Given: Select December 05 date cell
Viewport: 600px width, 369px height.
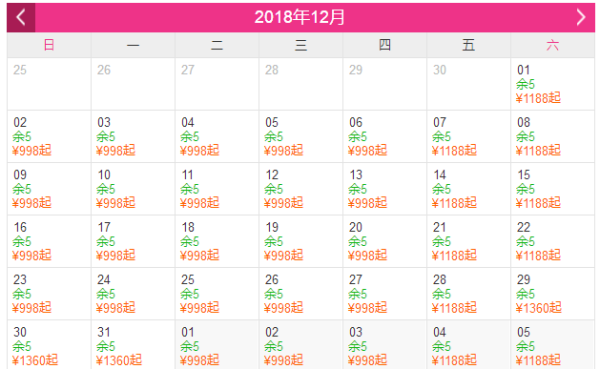Looking at the screenshot, I should point(301,137).
